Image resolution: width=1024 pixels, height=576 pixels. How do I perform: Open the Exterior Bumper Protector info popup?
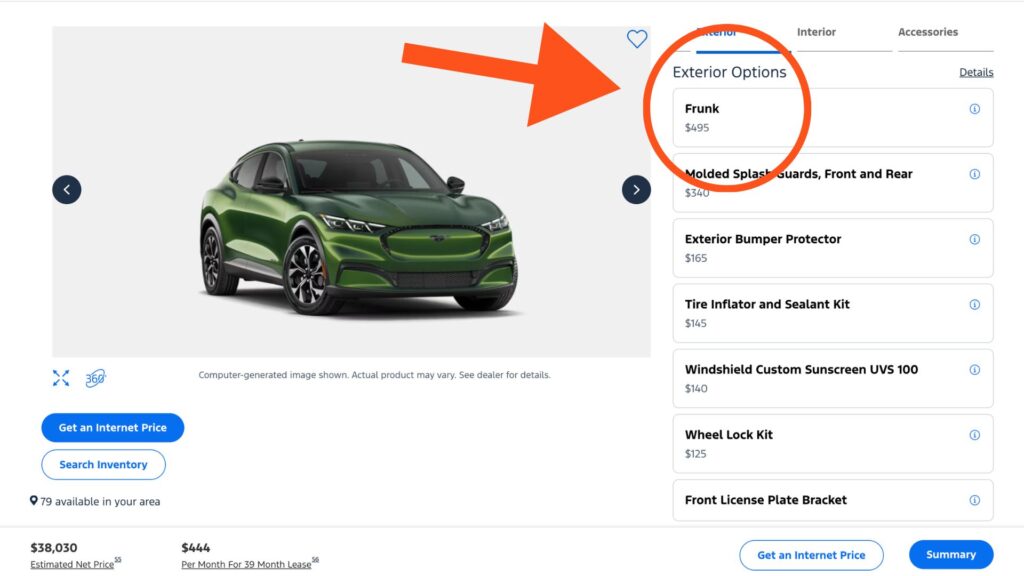coord(975,239)
